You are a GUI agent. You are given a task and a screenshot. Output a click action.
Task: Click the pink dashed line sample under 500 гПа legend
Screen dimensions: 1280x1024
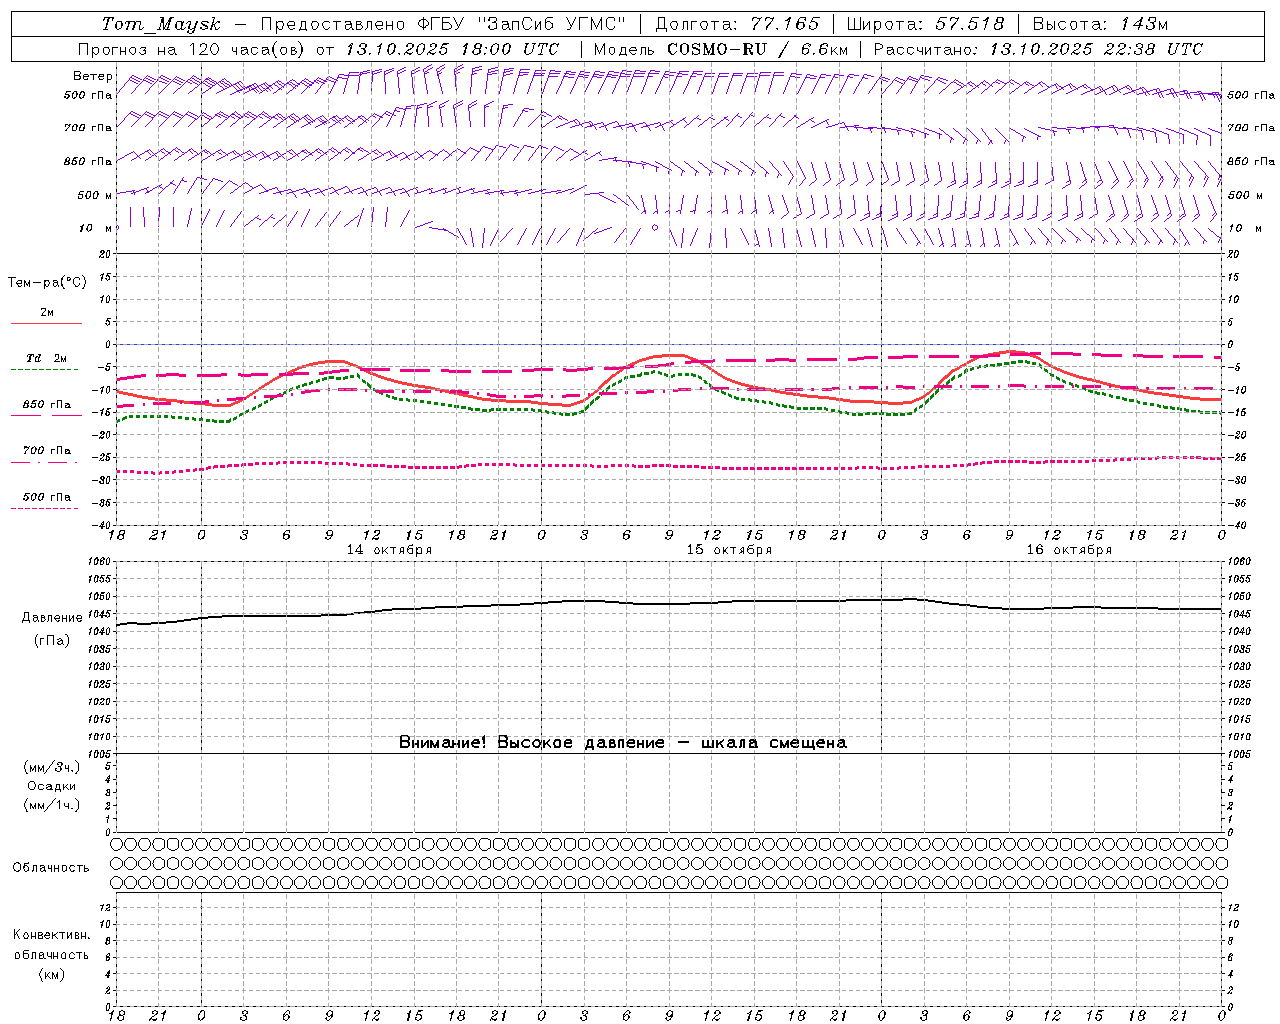coord(45,508)
